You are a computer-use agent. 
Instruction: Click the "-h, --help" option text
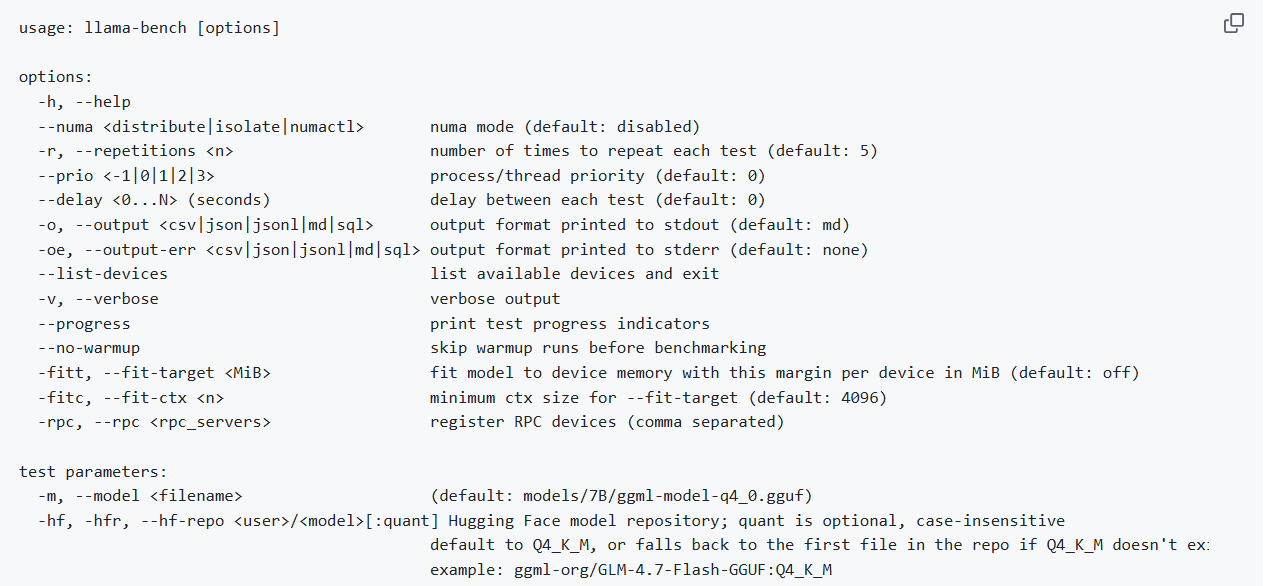84,102
